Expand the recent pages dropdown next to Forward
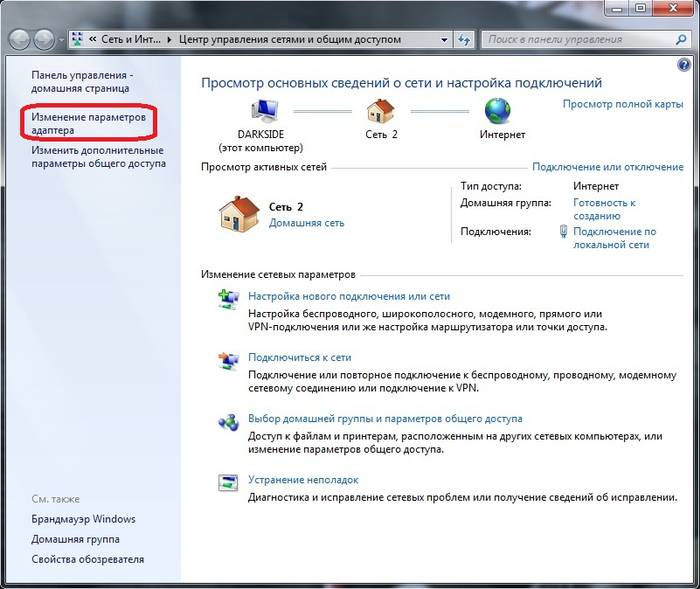 point(62,40)
